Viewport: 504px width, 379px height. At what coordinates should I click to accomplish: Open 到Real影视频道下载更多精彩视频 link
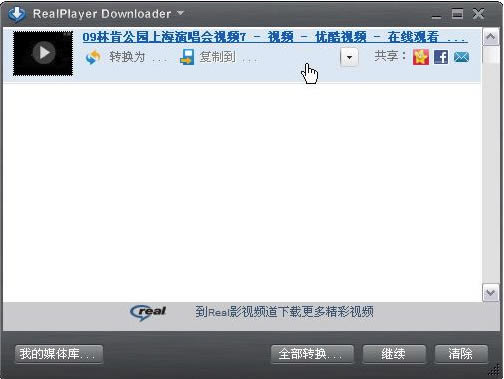point(284,312)
